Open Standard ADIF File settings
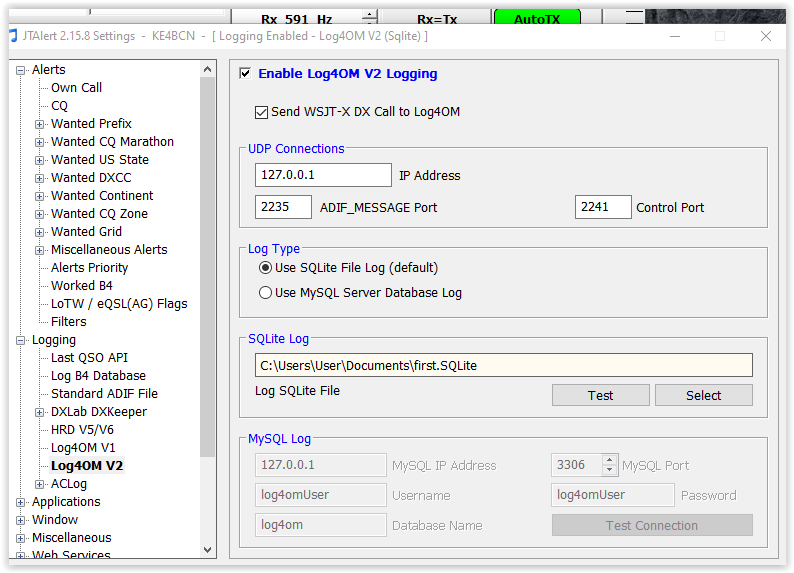Viewport: 794px width, 573px height. click(x=104, y=393)
